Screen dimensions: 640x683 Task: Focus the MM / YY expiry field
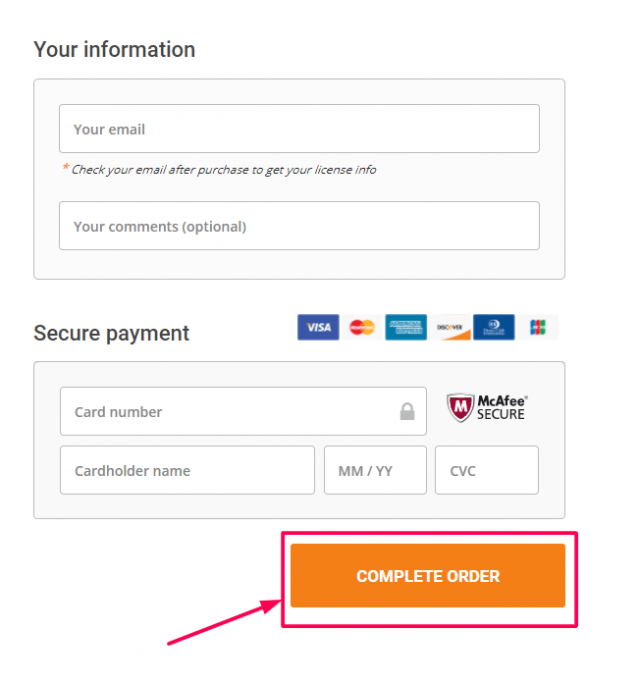375,470
